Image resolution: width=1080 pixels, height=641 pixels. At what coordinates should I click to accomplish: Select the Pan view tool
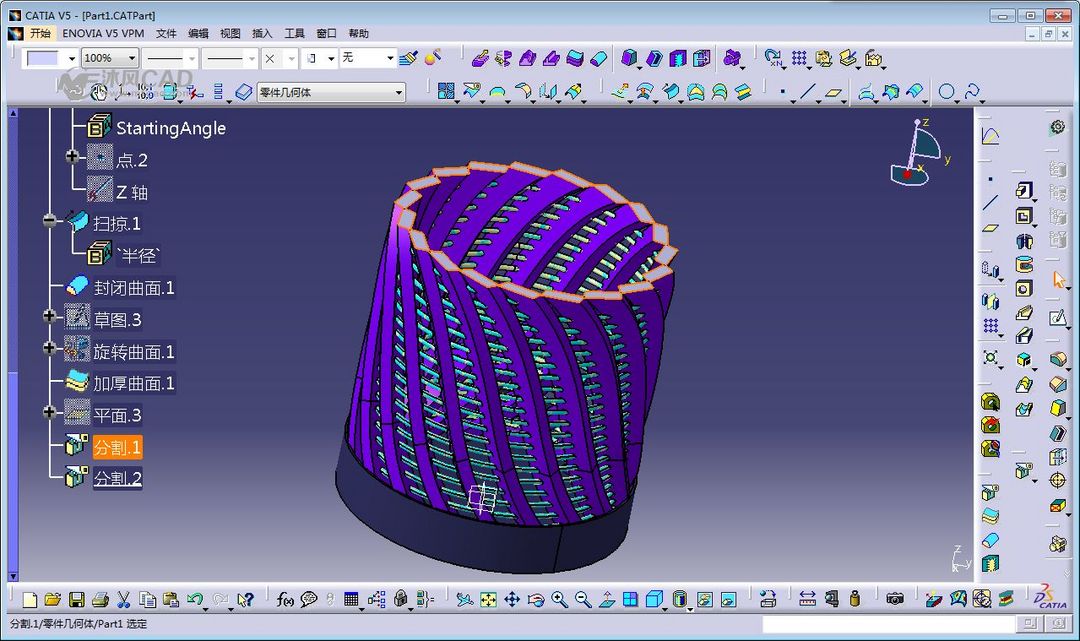[512, 600]
